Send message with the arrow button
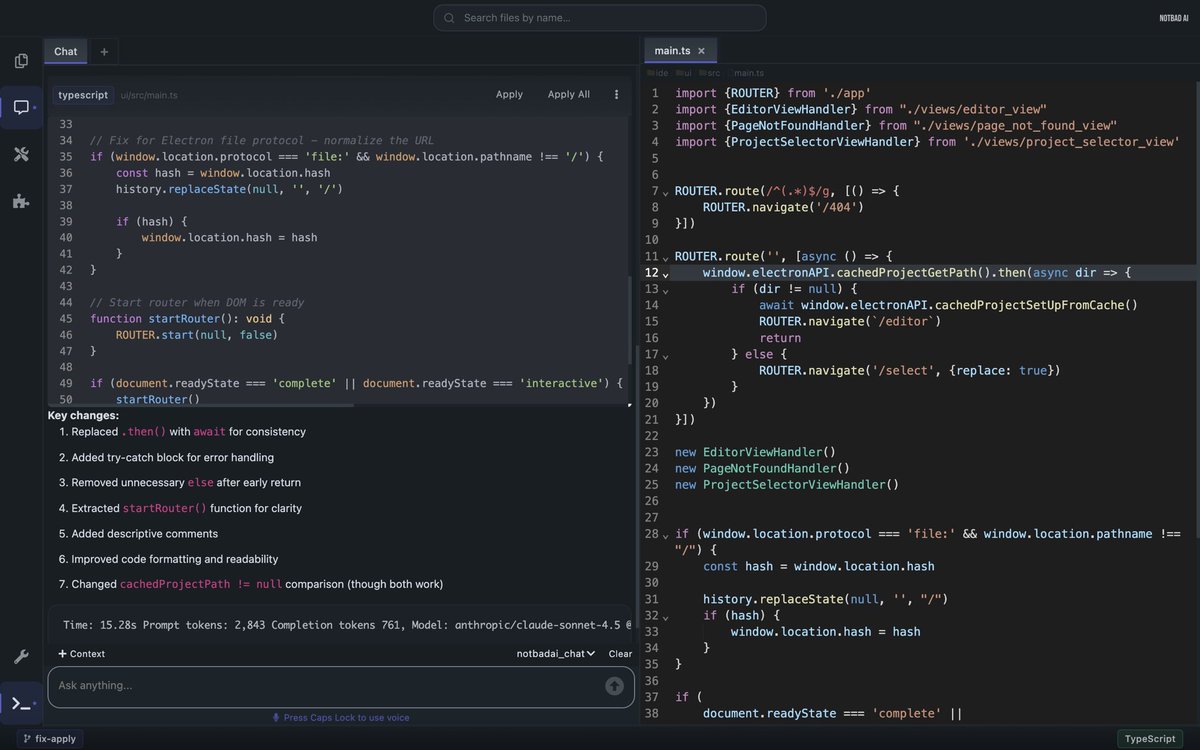Image resolution: width=1200 pixels, height=750 pixels. [x=614, y=685]
